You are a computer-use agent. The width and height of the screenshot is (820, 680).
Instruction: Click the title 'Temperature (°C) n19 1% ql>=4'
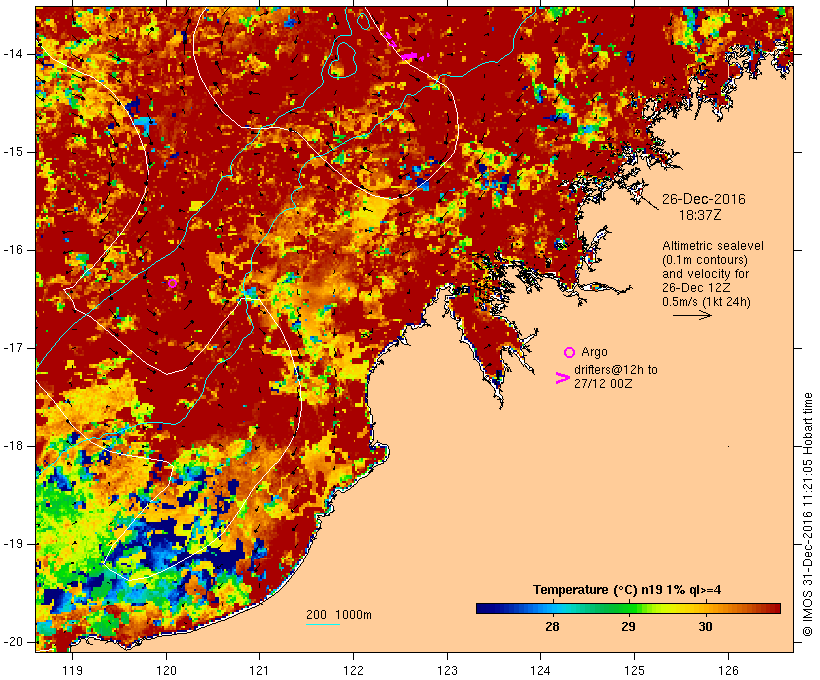point(627,590)
